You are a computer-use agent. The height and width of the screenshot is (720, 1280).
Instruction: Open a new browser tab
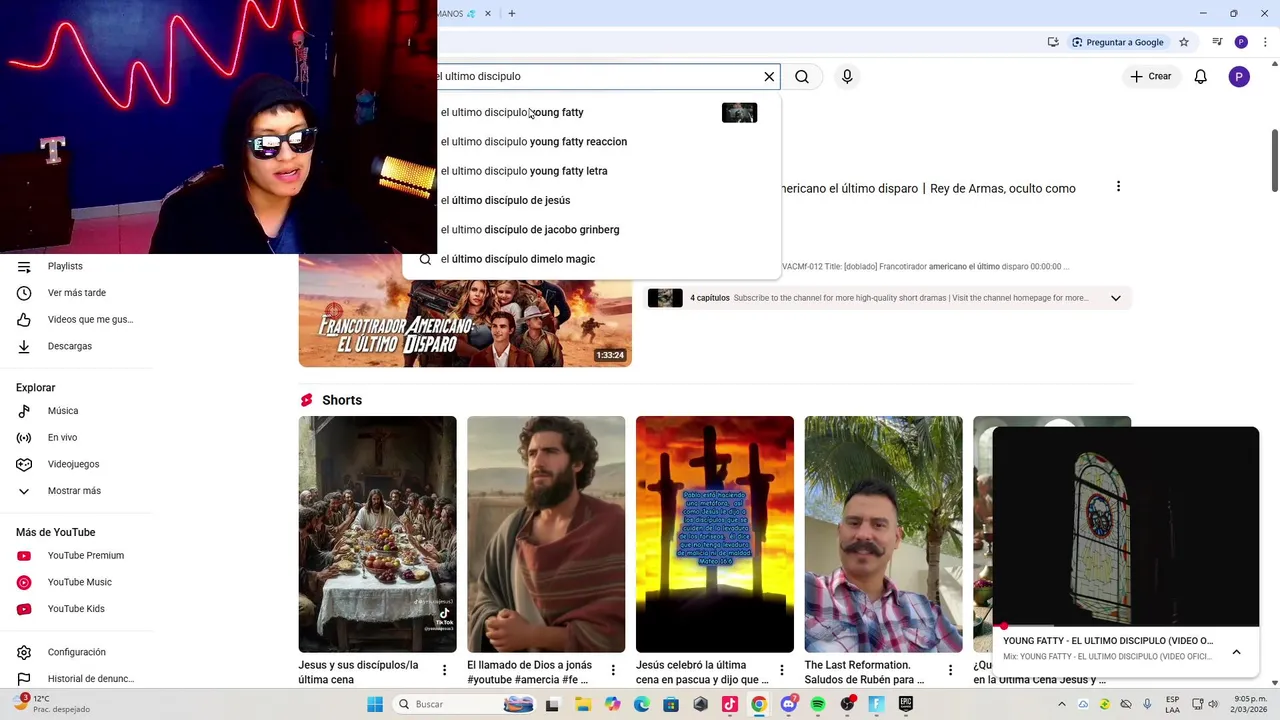click(x=511, y=13)
